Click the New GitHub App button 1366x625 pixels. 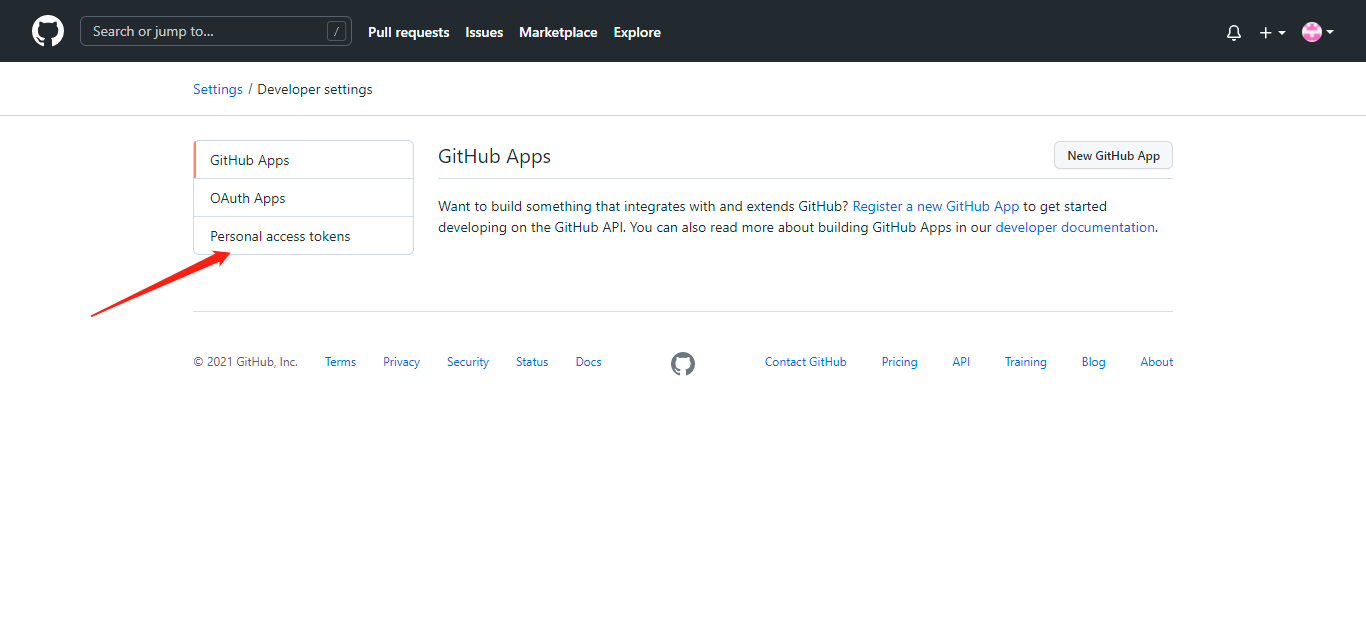tap(1113, 155)
